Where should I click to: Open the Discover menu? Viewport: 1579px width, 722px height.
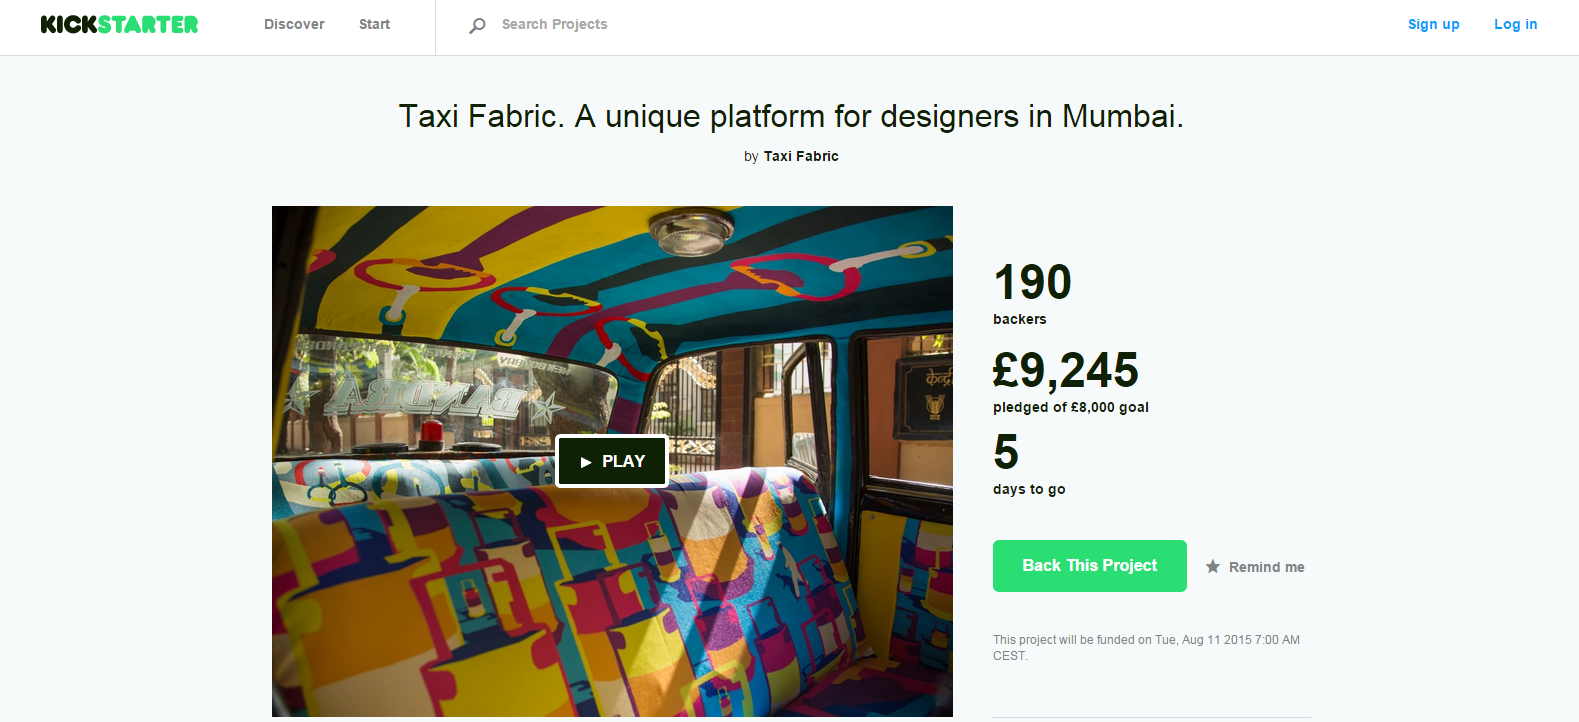point(294,24)
